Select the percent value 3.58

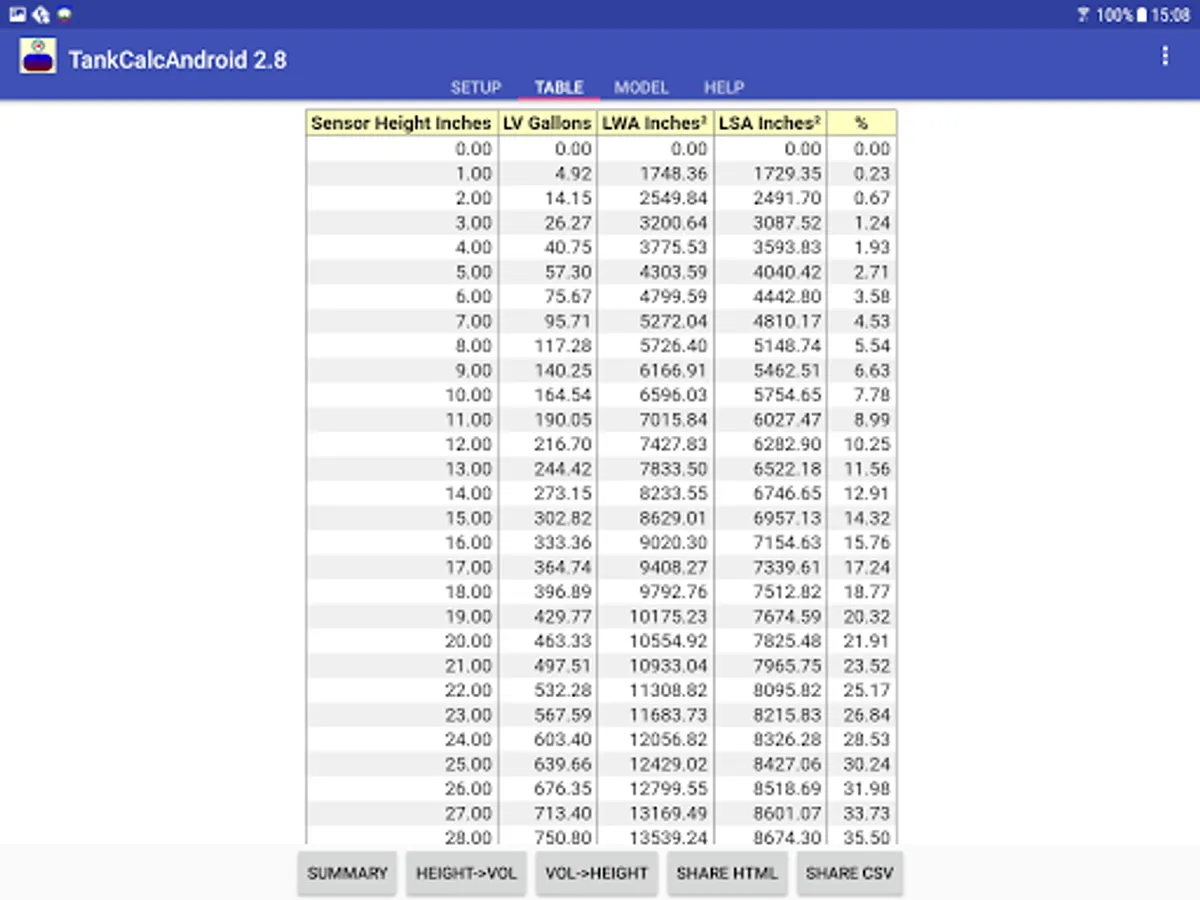pos(873,297)
